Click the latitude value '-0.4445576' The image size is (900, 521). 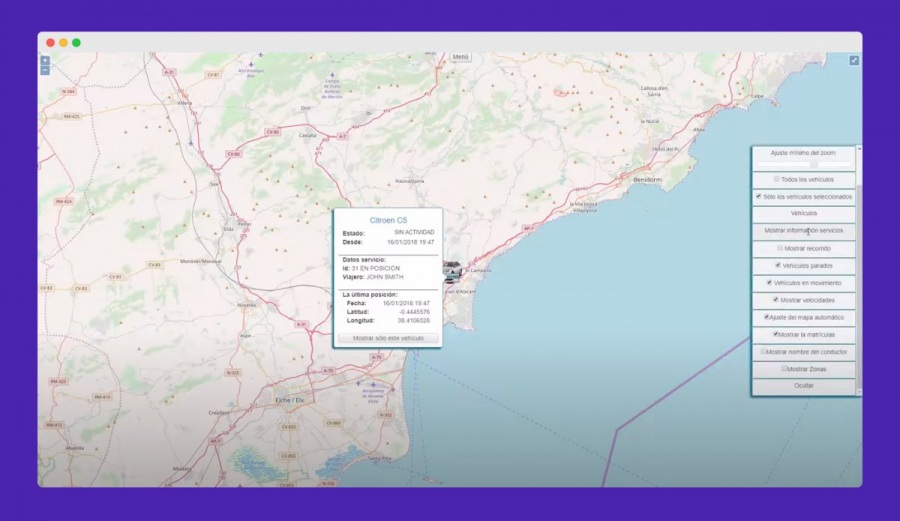(413, 312)
